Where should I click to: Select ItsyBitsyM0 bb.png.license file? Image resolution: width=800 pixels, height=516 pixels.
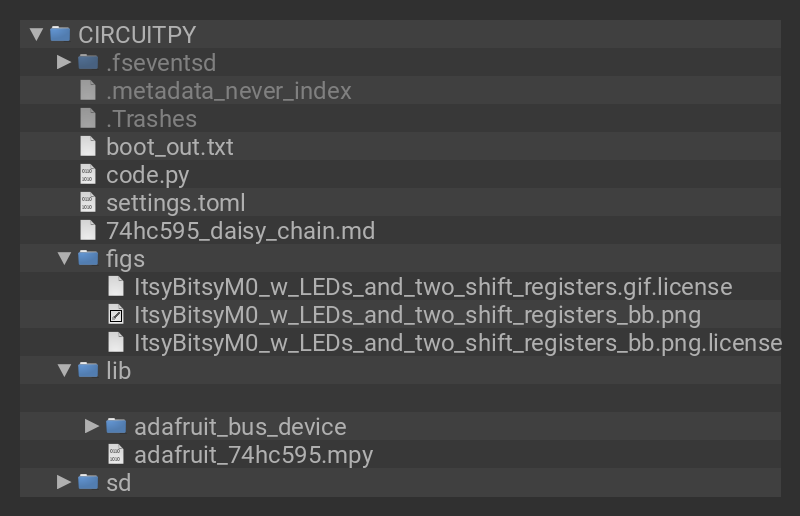tap(458, 343)
